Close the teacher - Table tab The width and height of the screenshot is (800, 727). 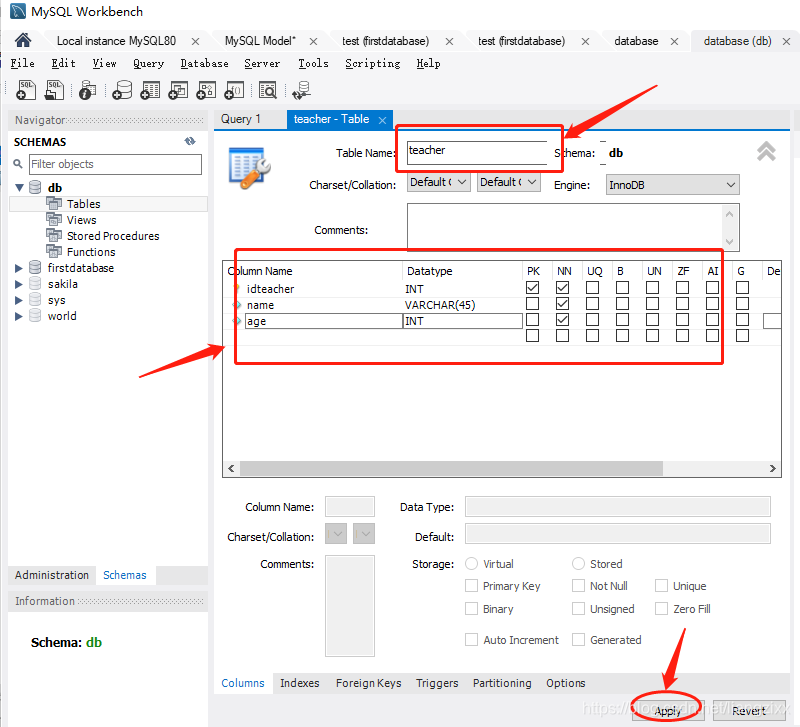382,120
